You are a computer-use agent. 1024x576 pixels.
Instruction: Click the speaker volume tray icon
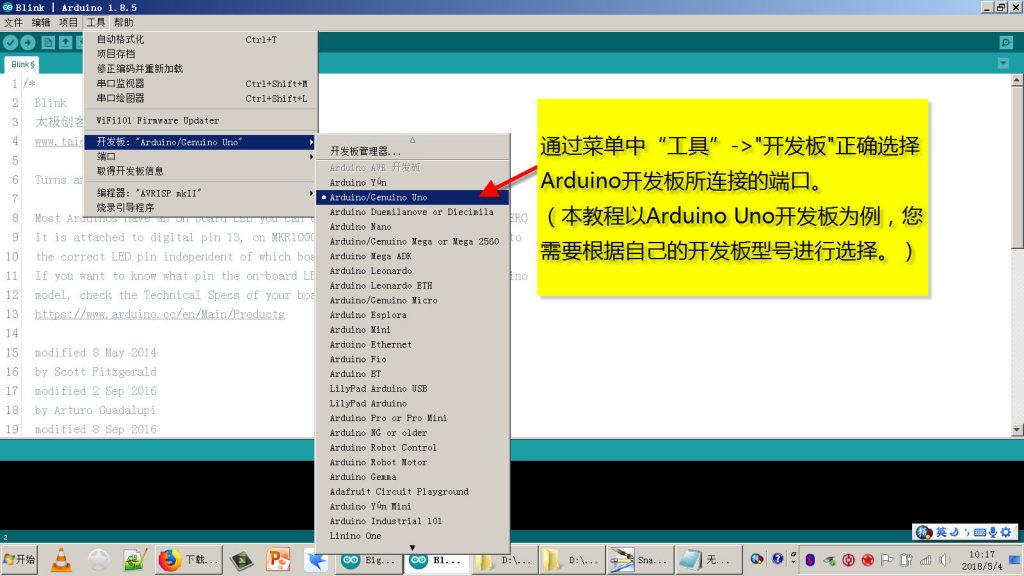tap(944, 560)
